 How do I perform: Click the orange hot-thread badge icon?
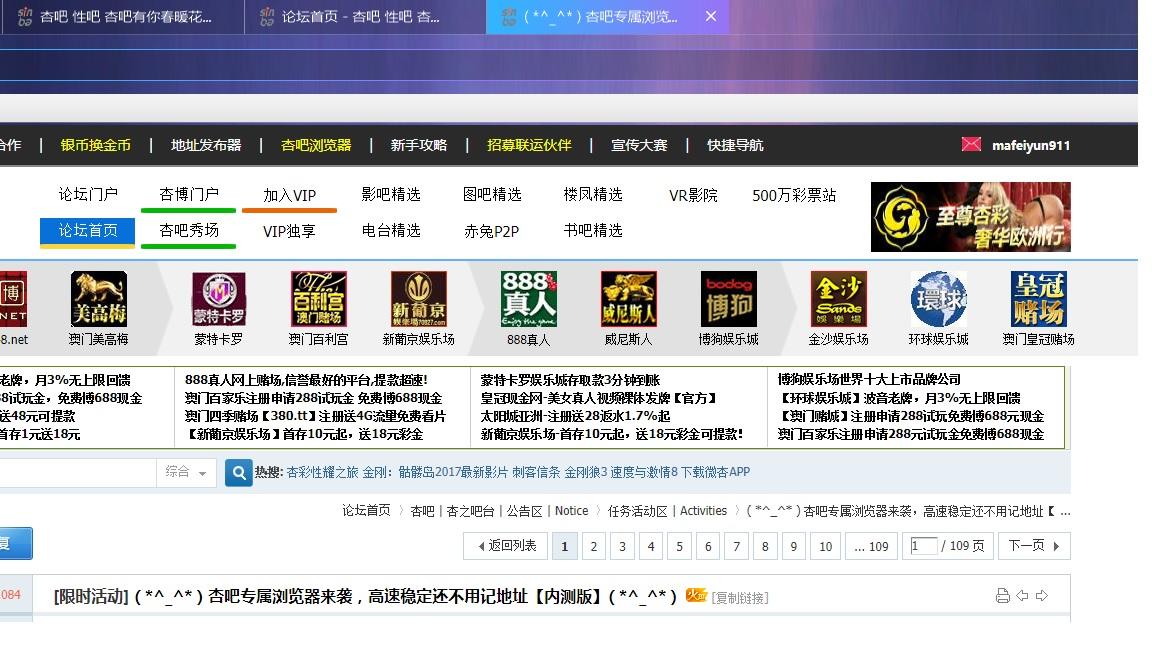(696, 595)
